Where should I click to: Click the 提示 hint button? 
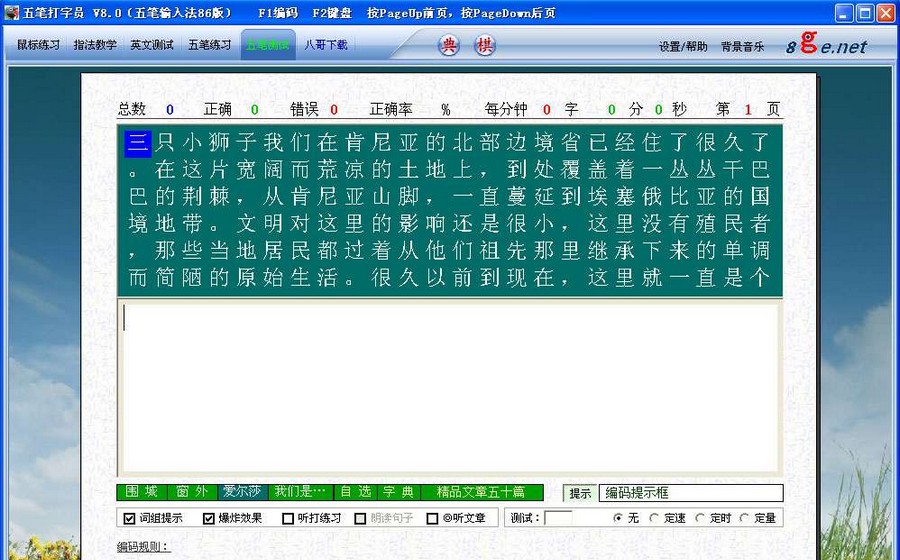(580, 493)
